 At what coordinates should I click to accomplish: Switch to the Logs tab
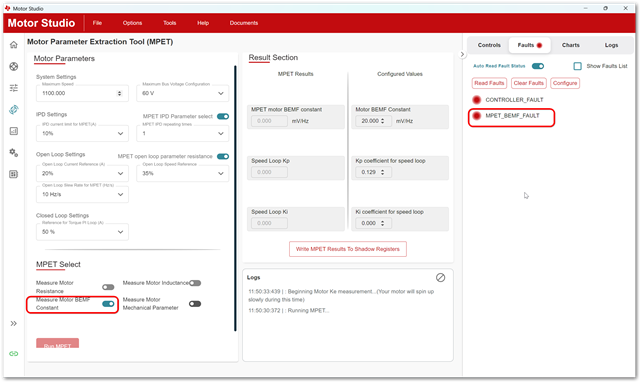coord(611,45)
